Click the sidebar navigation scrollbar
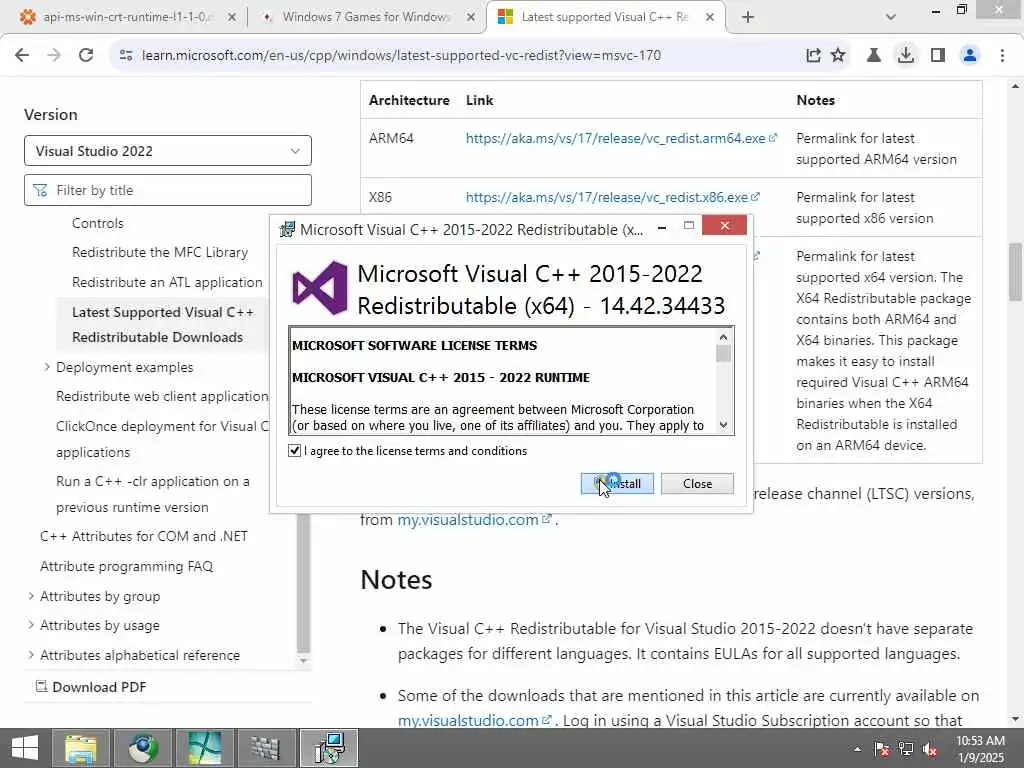This screenshot has width=1024, height=768. 303,581
